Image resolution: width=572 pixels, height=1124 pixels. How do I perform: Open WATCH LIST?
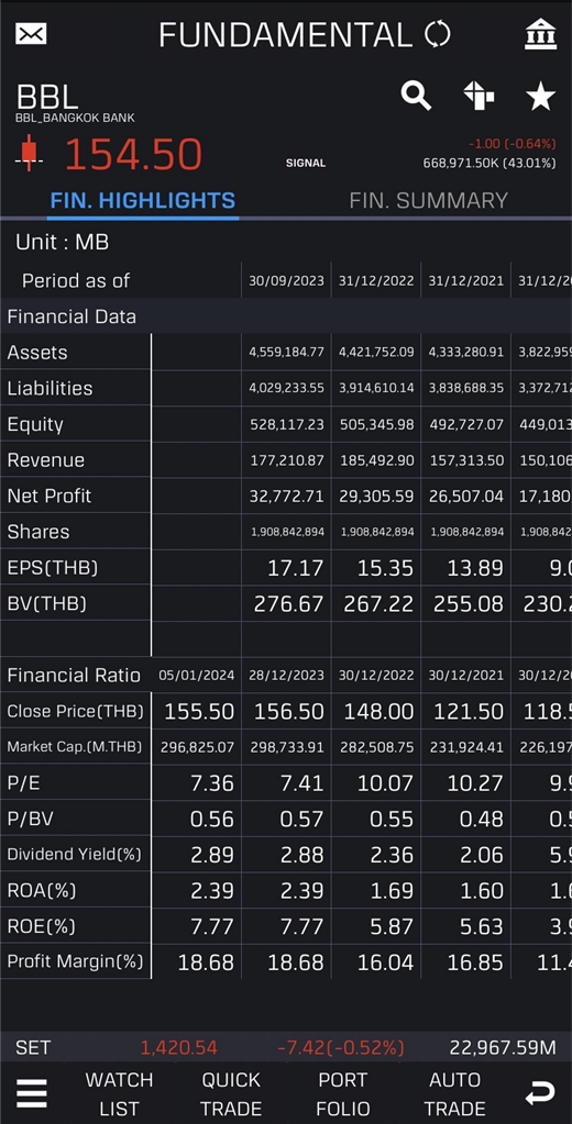pyautogui.click(x=119, y=1094)
